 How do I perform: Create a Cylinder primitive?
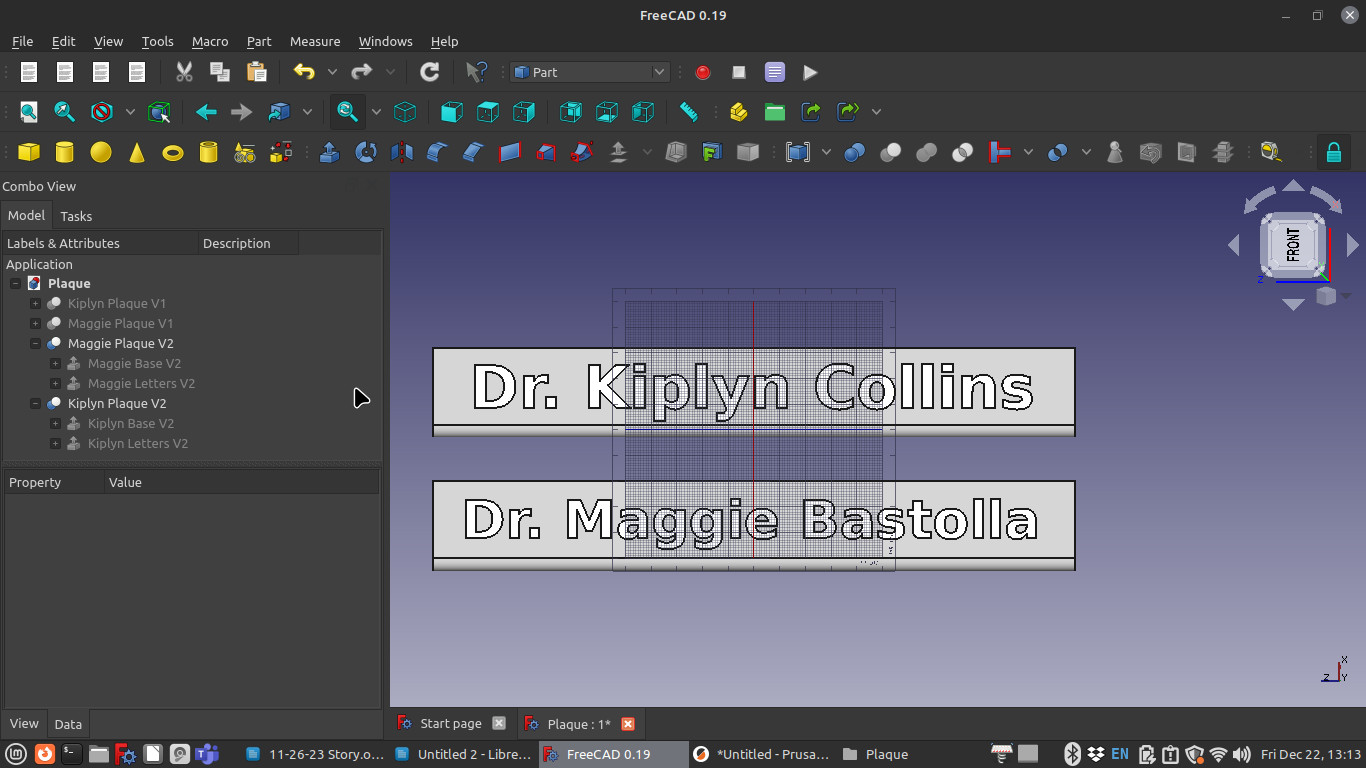coord(65,152)
